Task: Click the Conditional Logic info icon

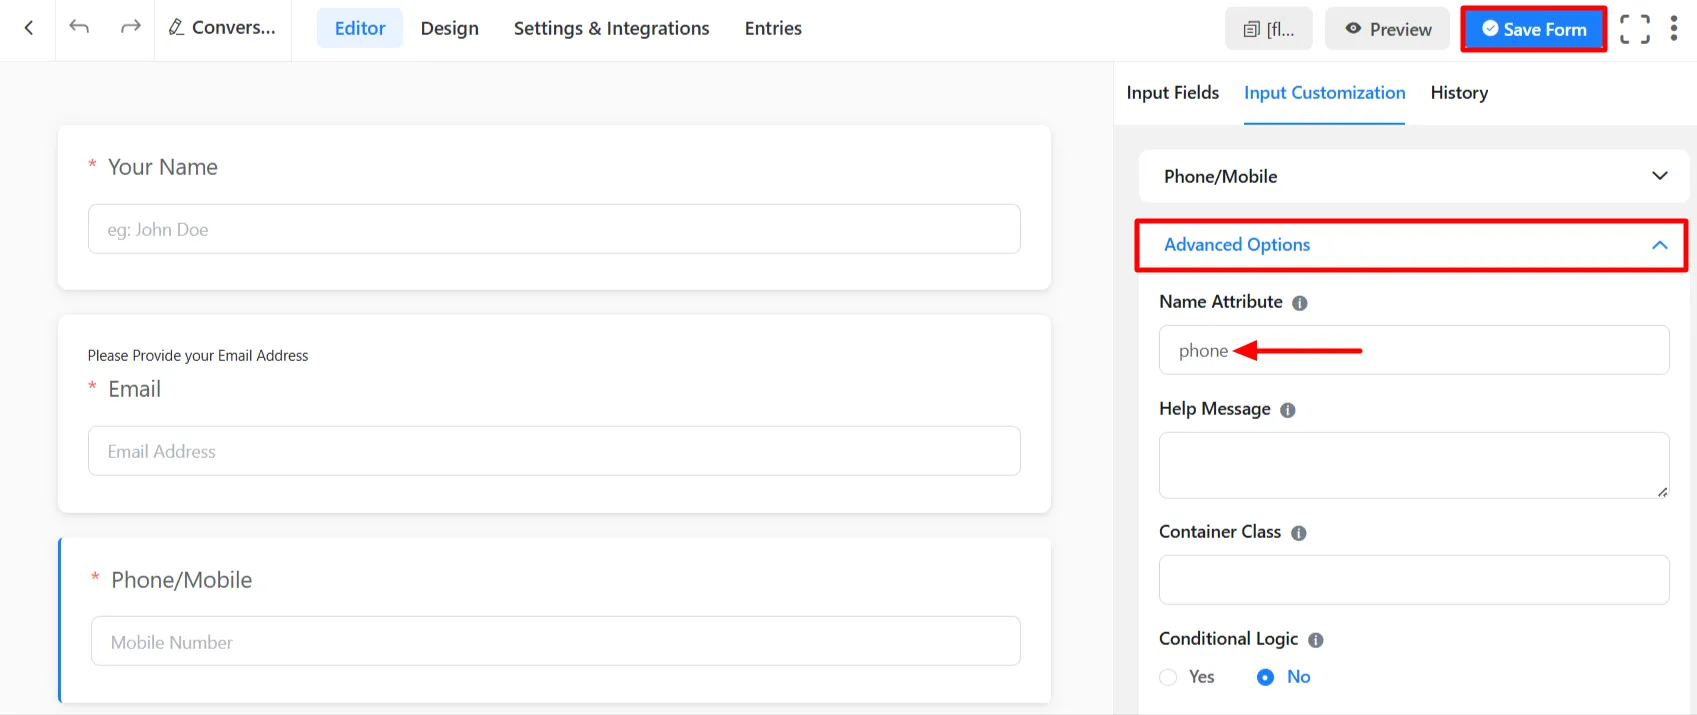Action: [x=1315, y=640]
